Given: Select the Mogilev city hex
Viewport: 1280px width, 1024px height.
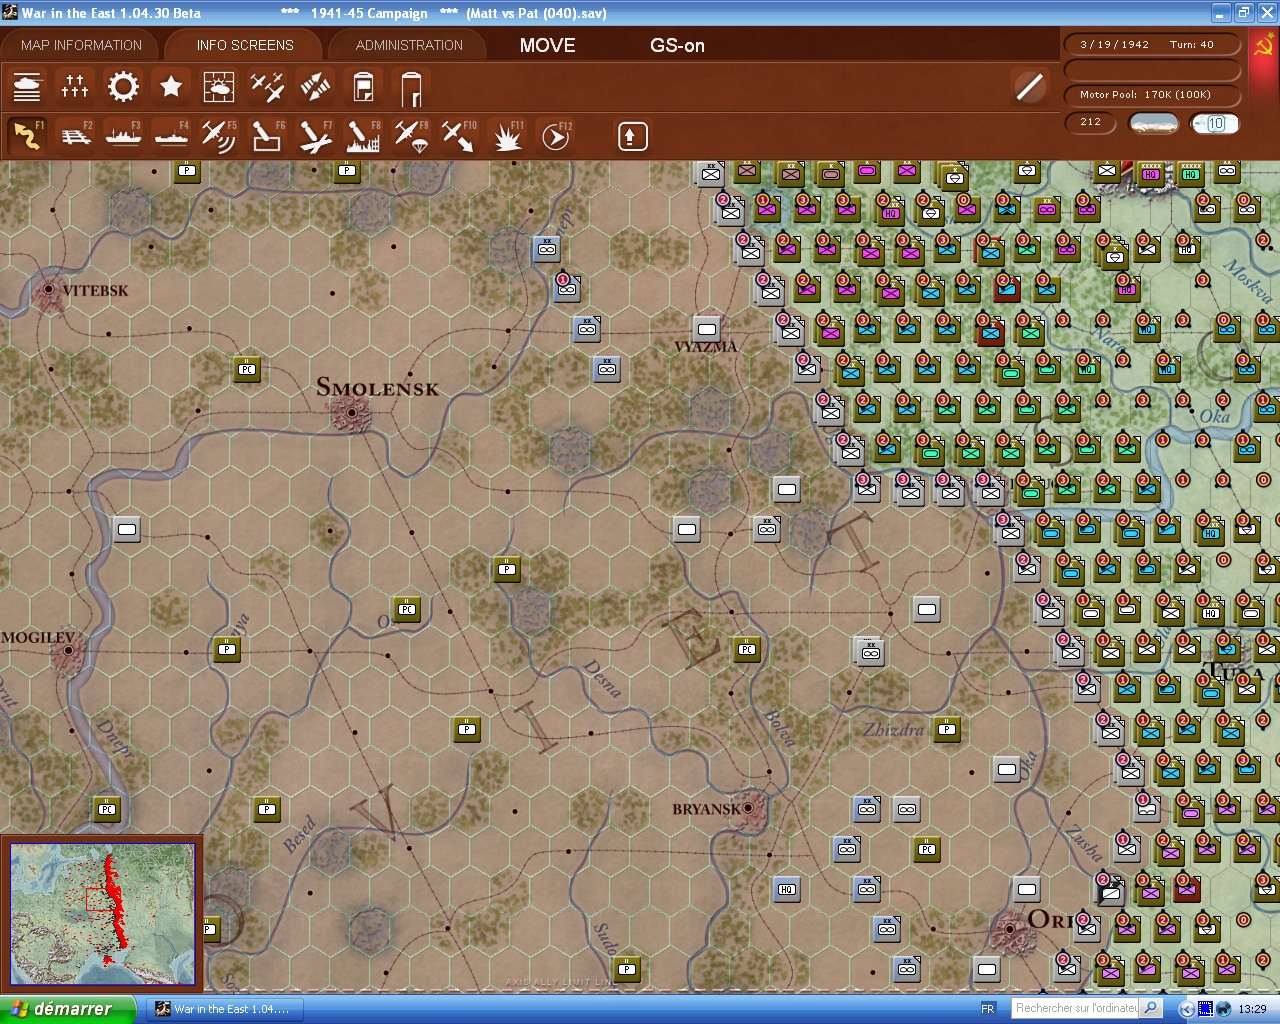Looking at the screenshot, I should pos(68,650).
